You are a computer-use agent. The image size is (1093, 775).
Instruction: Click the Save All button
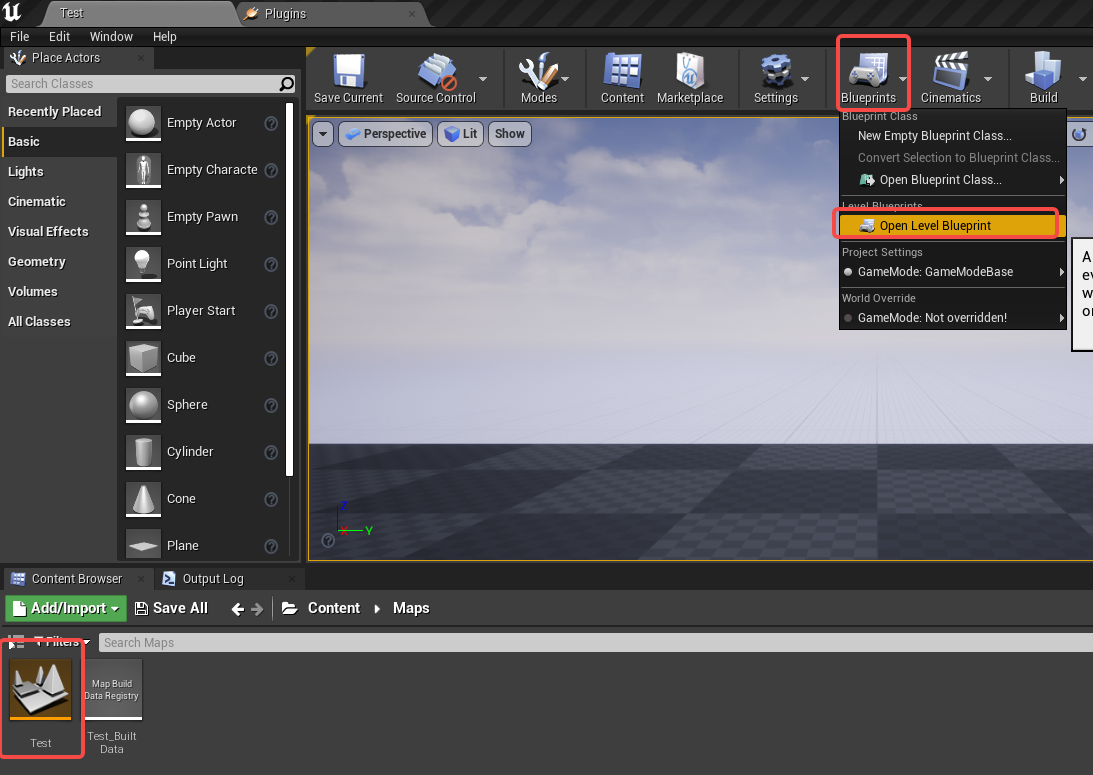[x=171, y=608]
